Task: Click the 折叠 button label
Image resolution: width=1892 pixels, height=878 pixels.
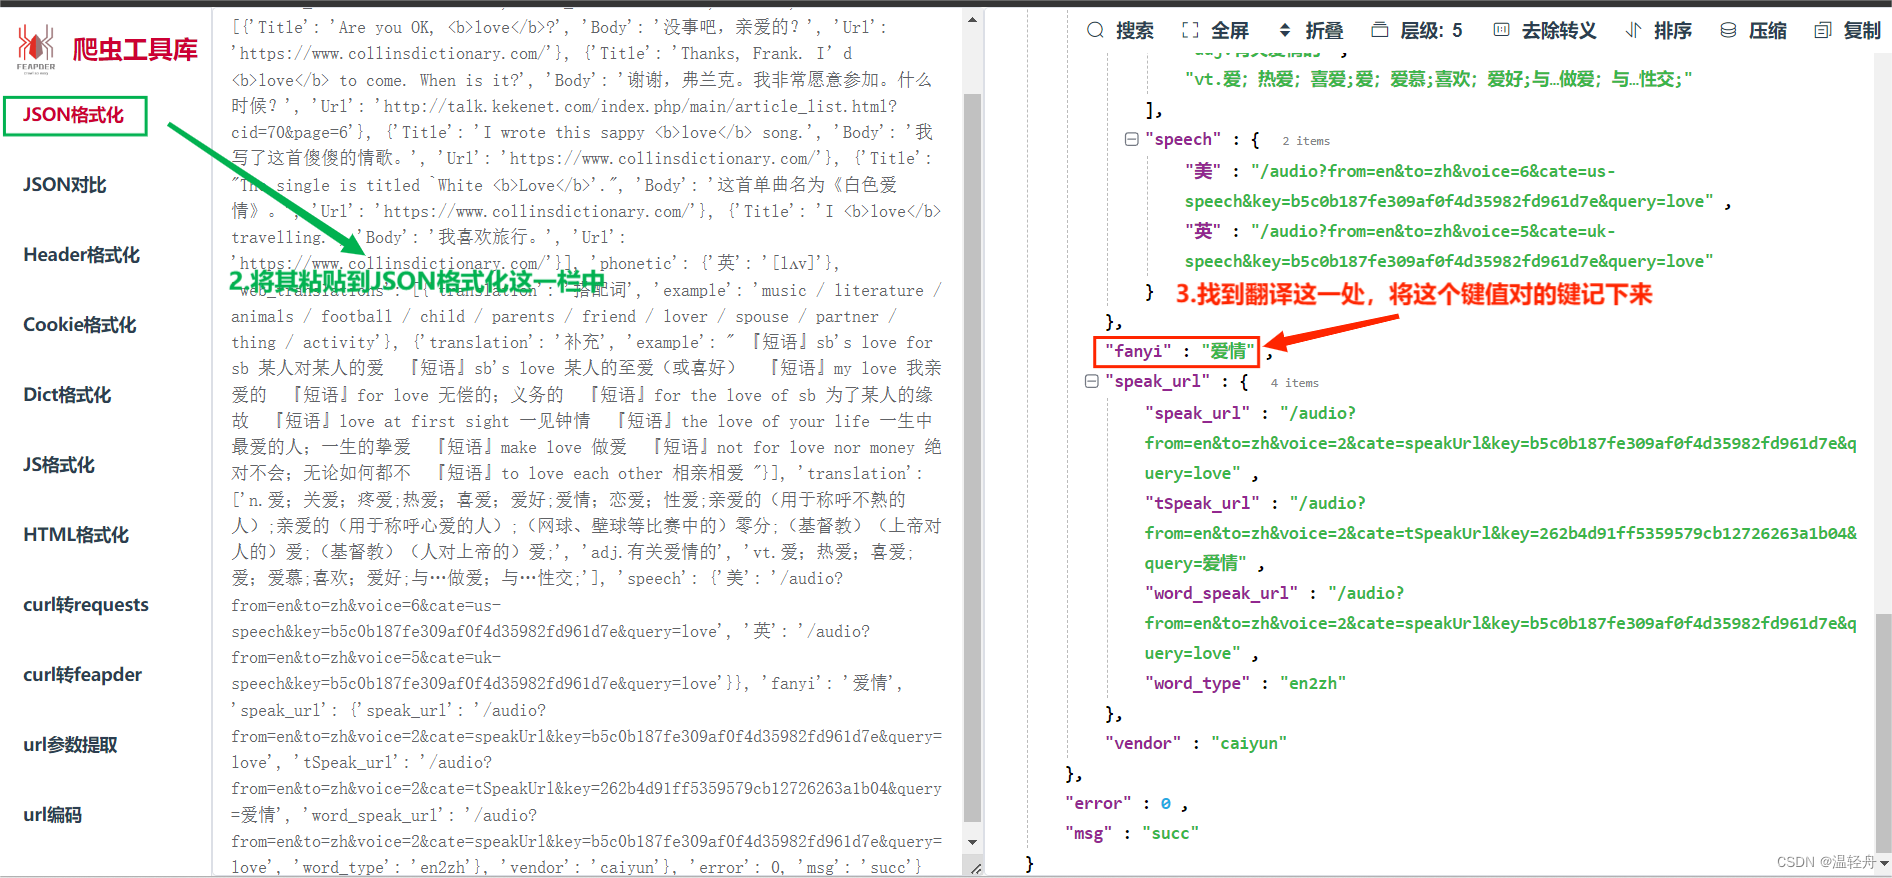Action: click(1325, 30)
